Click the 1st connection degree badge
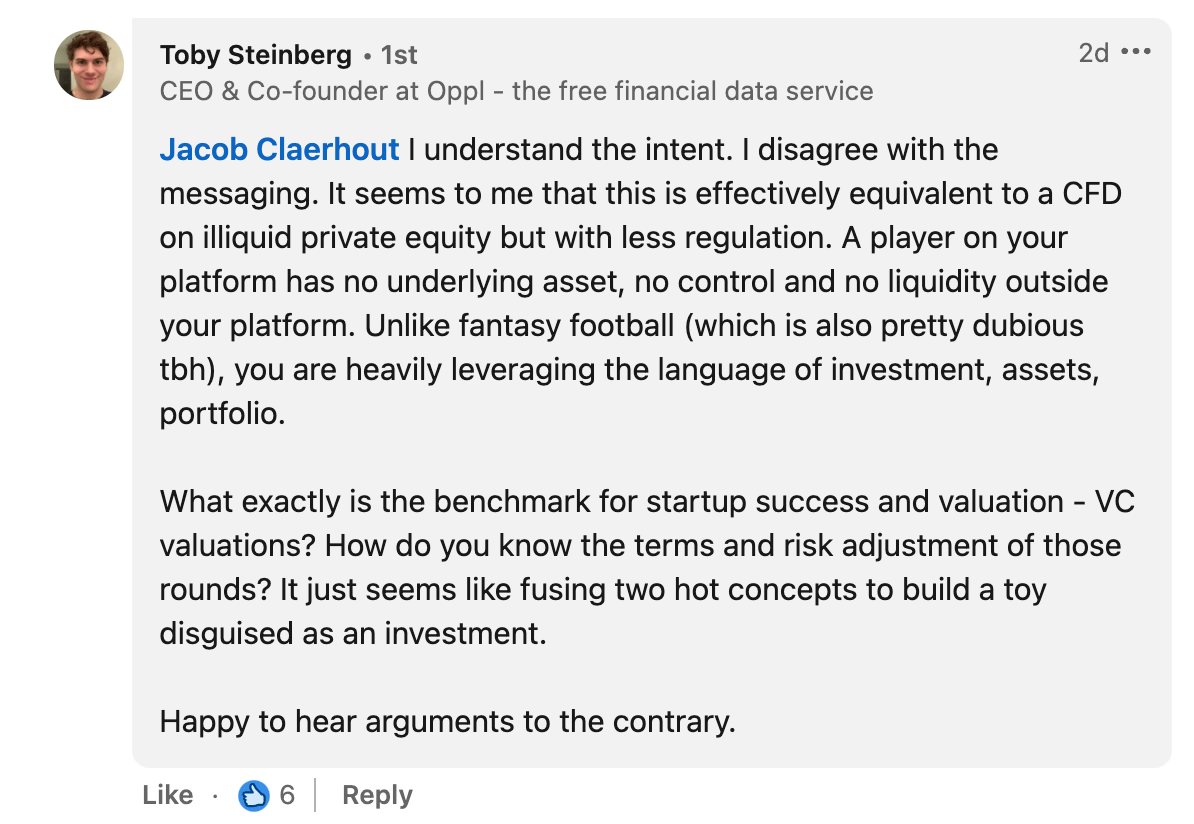Image resolution: width=1194 pixels, height=824 pixels. [399, 55]
